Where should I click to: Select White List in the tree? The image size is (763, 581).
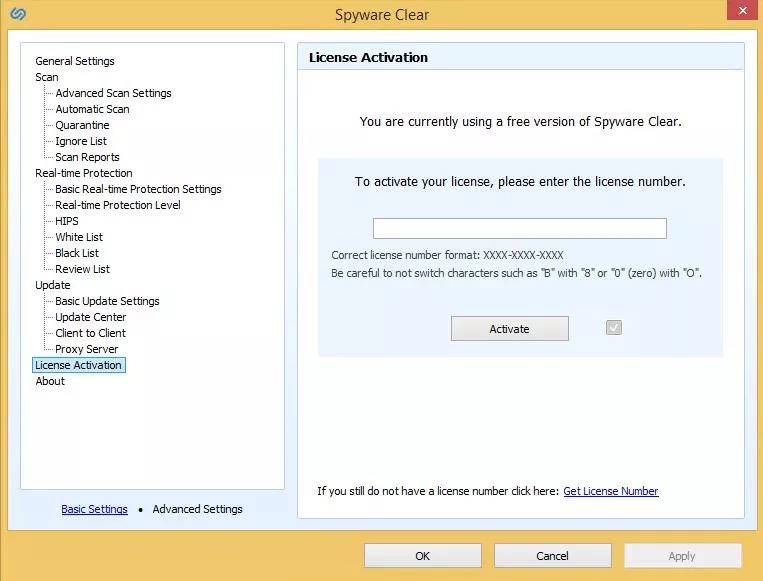(x=79, y=237)
